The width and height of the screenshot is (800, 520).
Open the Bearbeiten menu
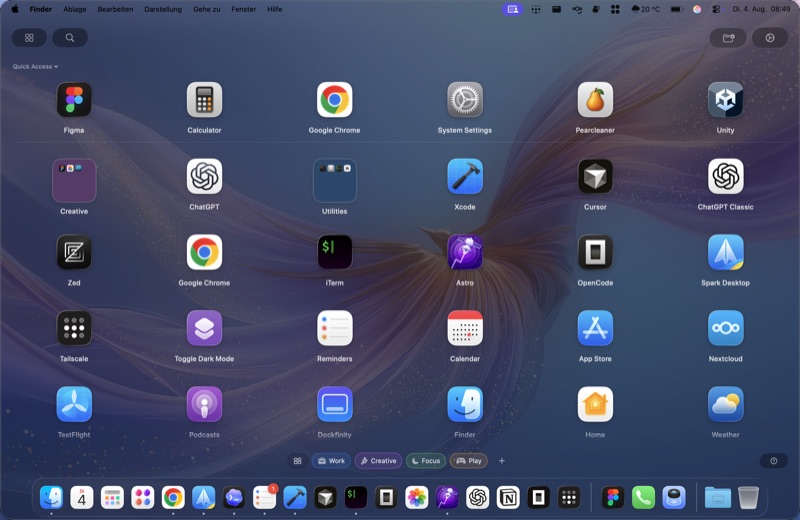[x=115, y=9]
